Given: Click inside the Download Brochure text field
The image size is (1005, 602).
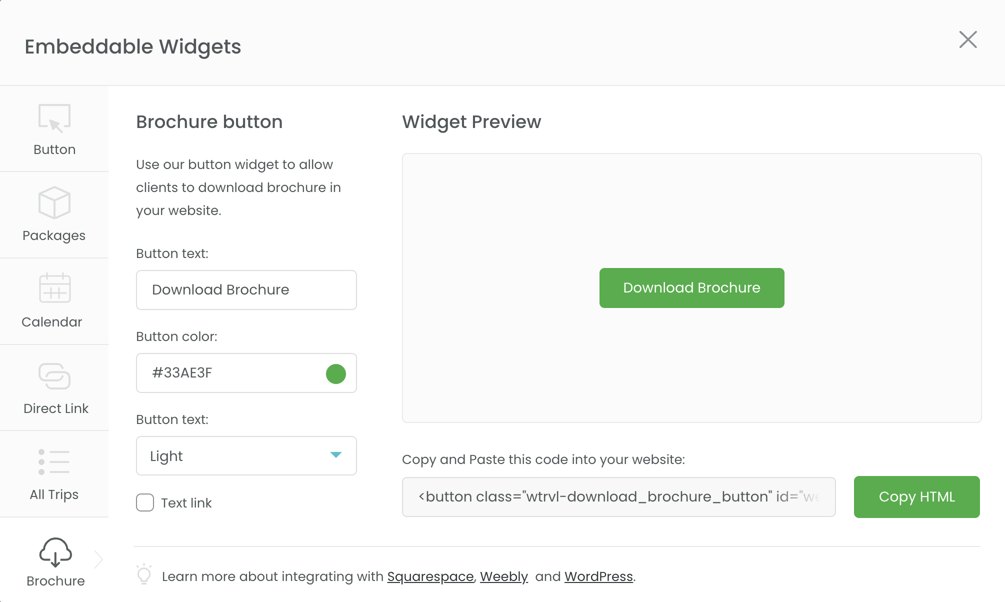Looking at the screenshot, I should pyautogui.click(x=246, y=289).
